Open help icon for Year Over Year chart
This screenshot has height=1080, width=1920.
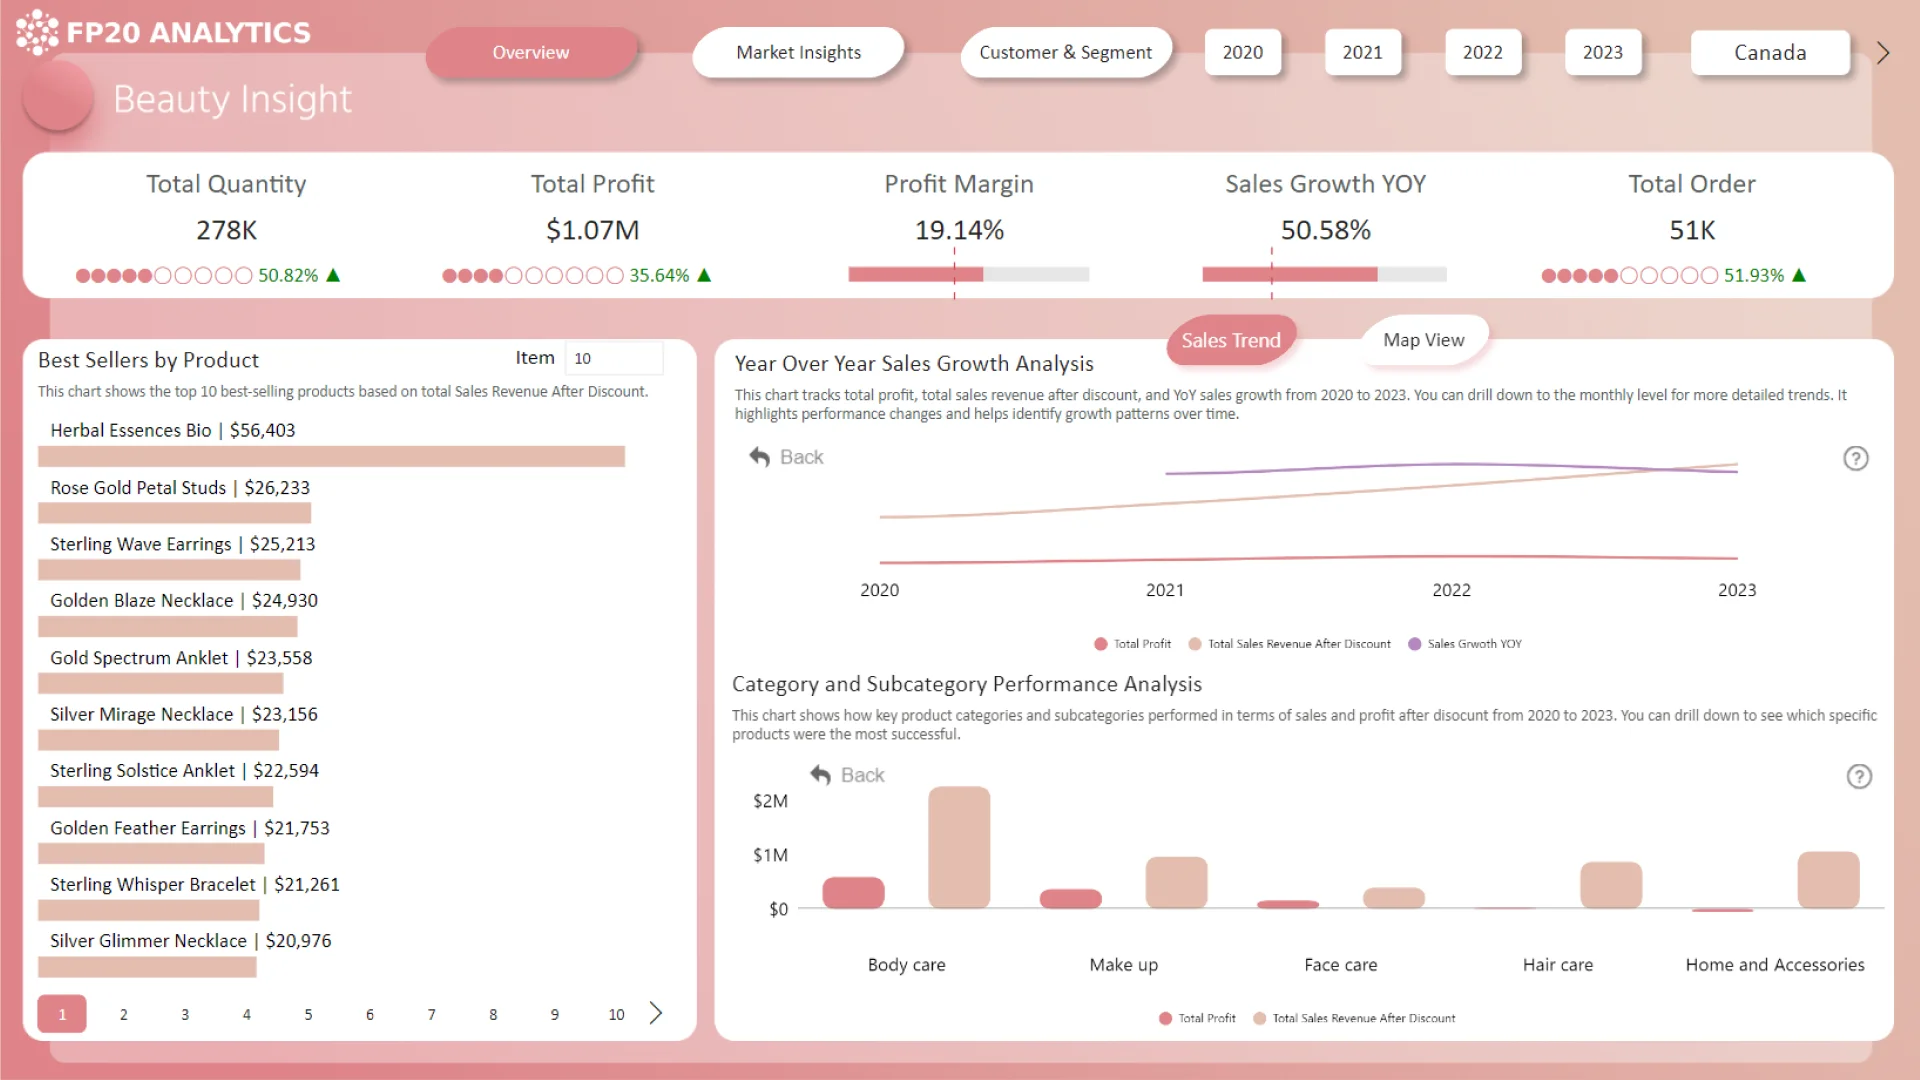[x=1856, y=458]
